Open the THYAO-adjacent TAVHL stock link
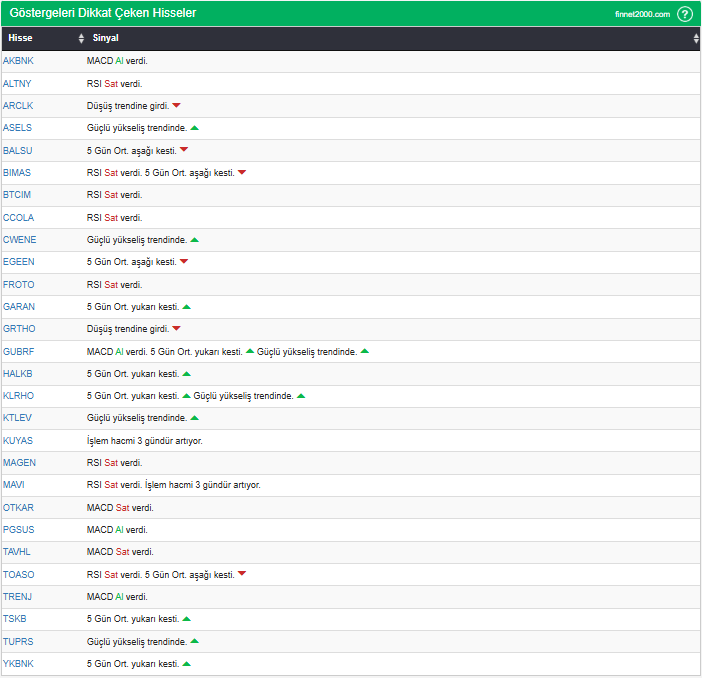Viewport: 702px width, 678px height. point(18,552)
